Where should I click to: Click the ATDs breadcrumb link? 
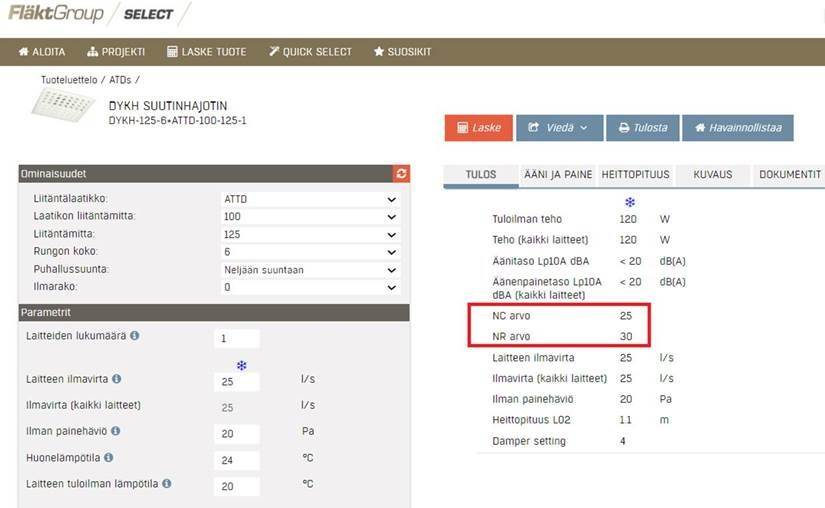click(119, 79)
